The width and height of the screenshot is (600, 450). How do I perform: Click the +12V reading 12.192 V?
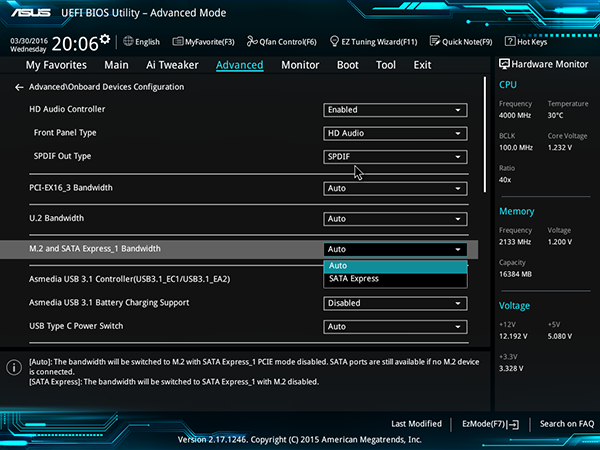pyautogui.click(x=513, y=336)
